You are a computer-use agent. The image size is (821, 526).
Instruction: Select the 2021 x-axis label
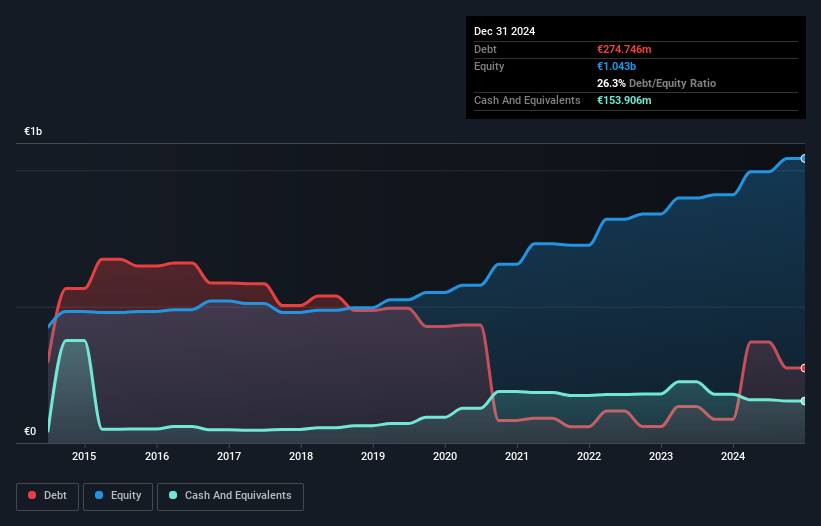click(517, 456)
